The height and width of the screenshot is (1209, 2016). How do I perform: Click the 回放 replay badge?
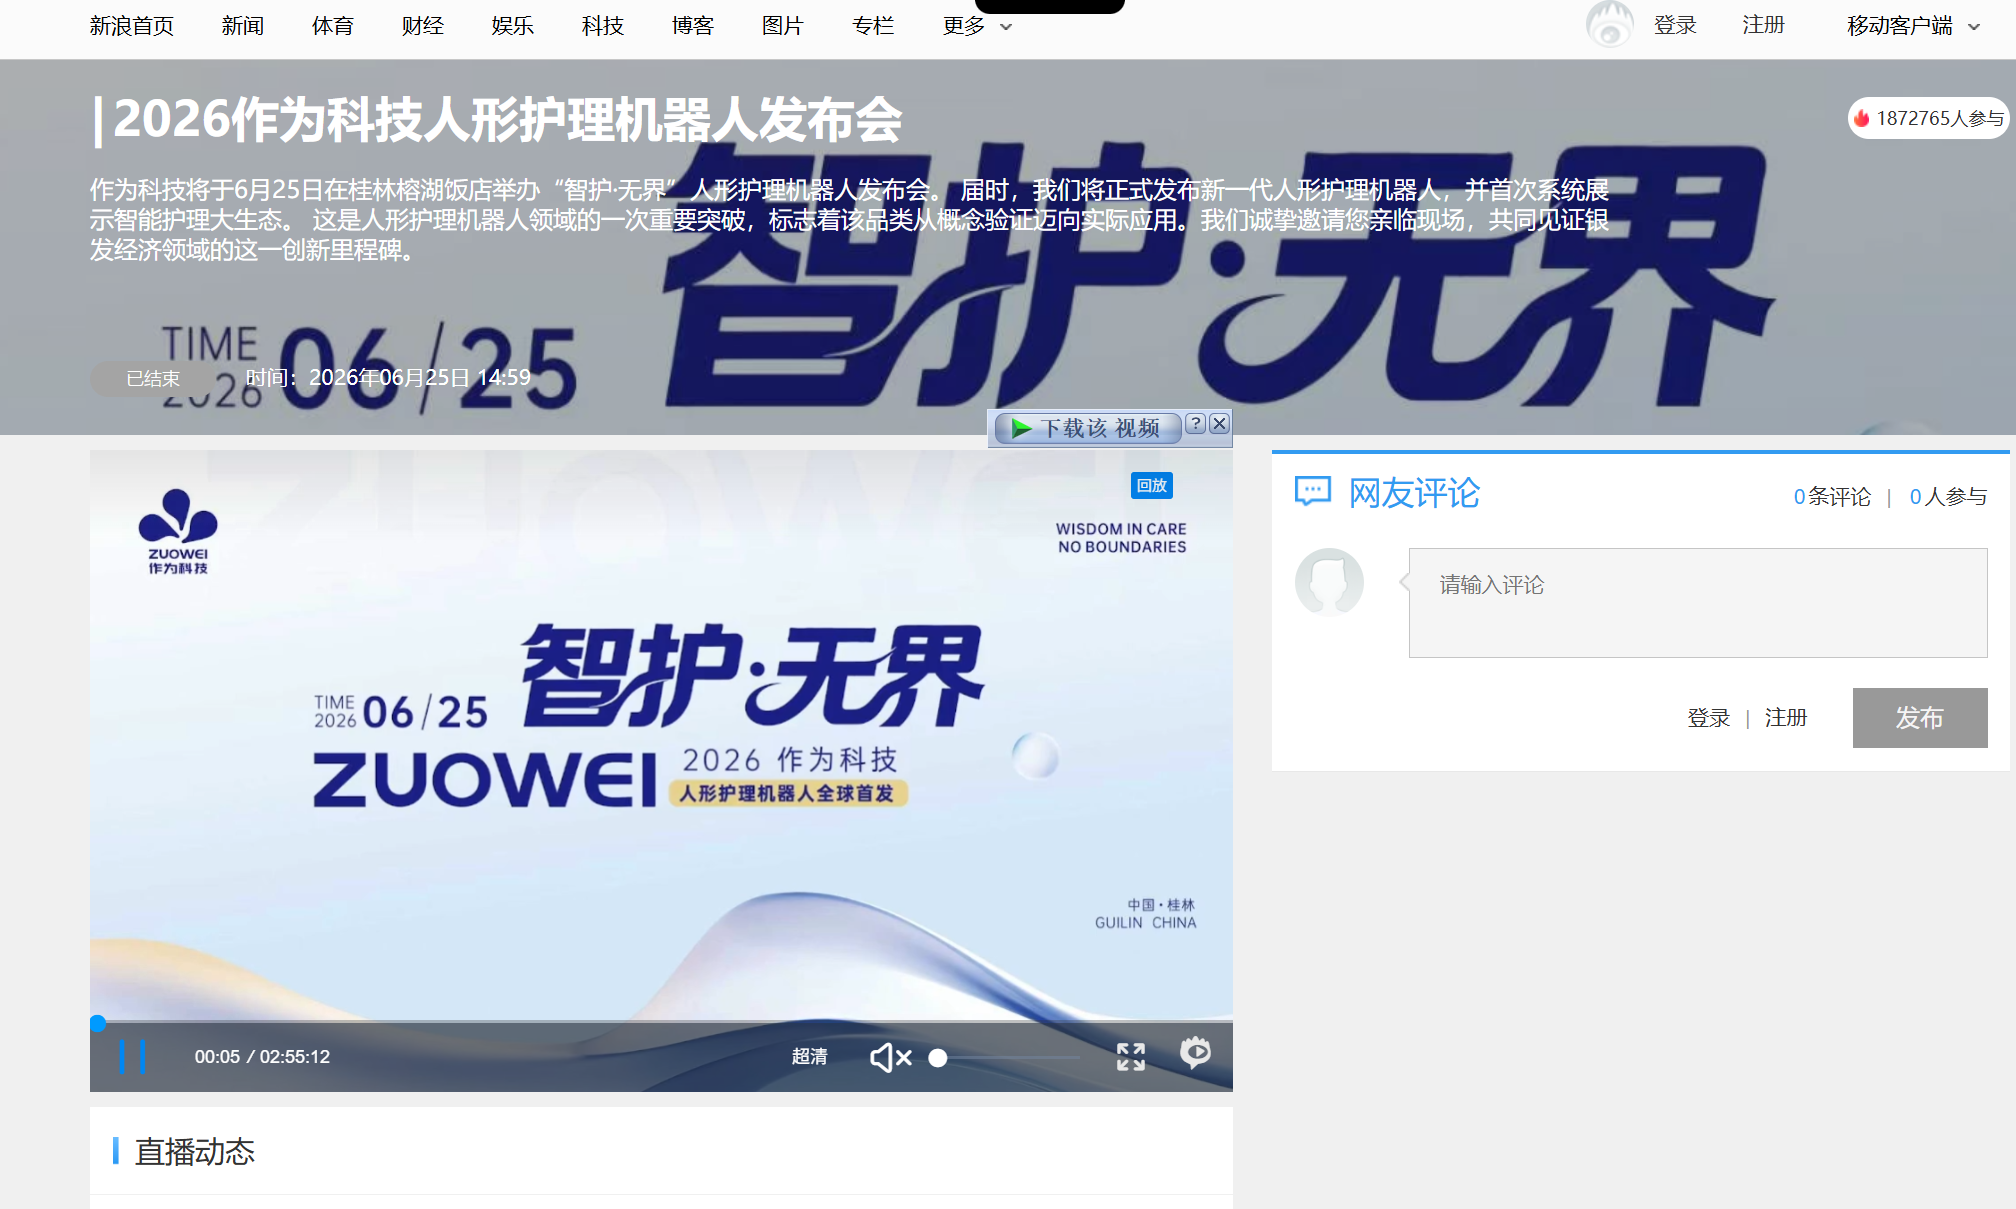[x=1152, y=485]
